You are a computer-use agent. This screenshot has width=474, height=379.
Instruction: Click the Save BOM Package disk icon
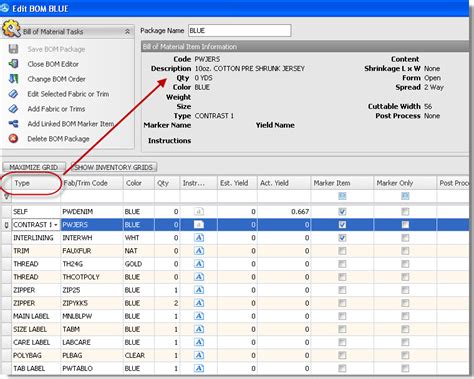tap(13, 49)
